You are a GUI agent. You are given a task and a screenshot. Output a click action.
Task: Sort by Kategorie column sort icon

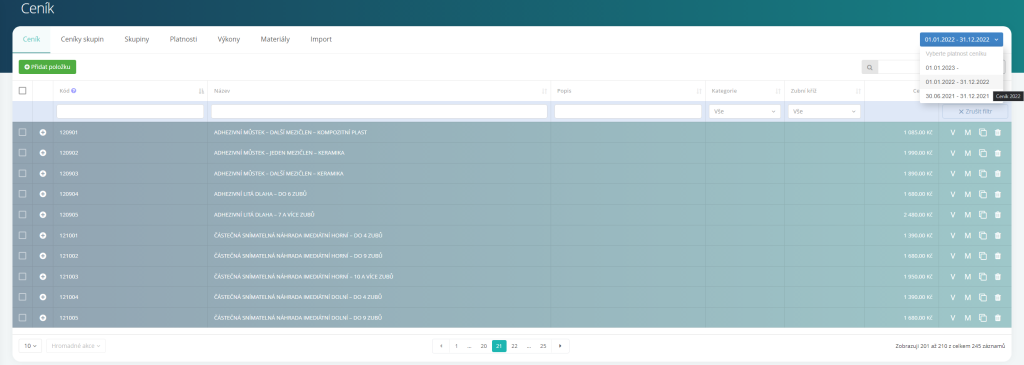[x=778, y=91]
